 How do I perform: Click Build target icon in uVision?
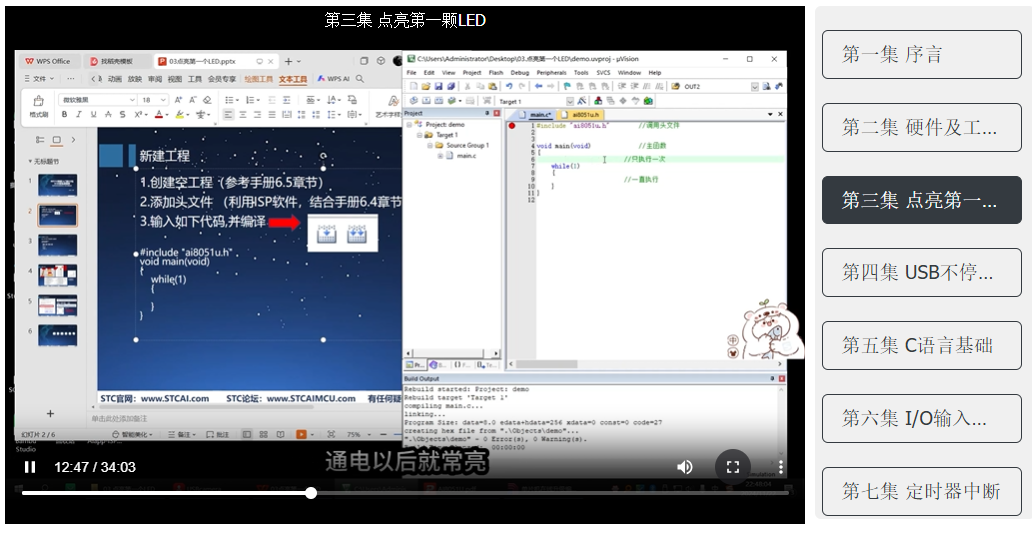426,101
